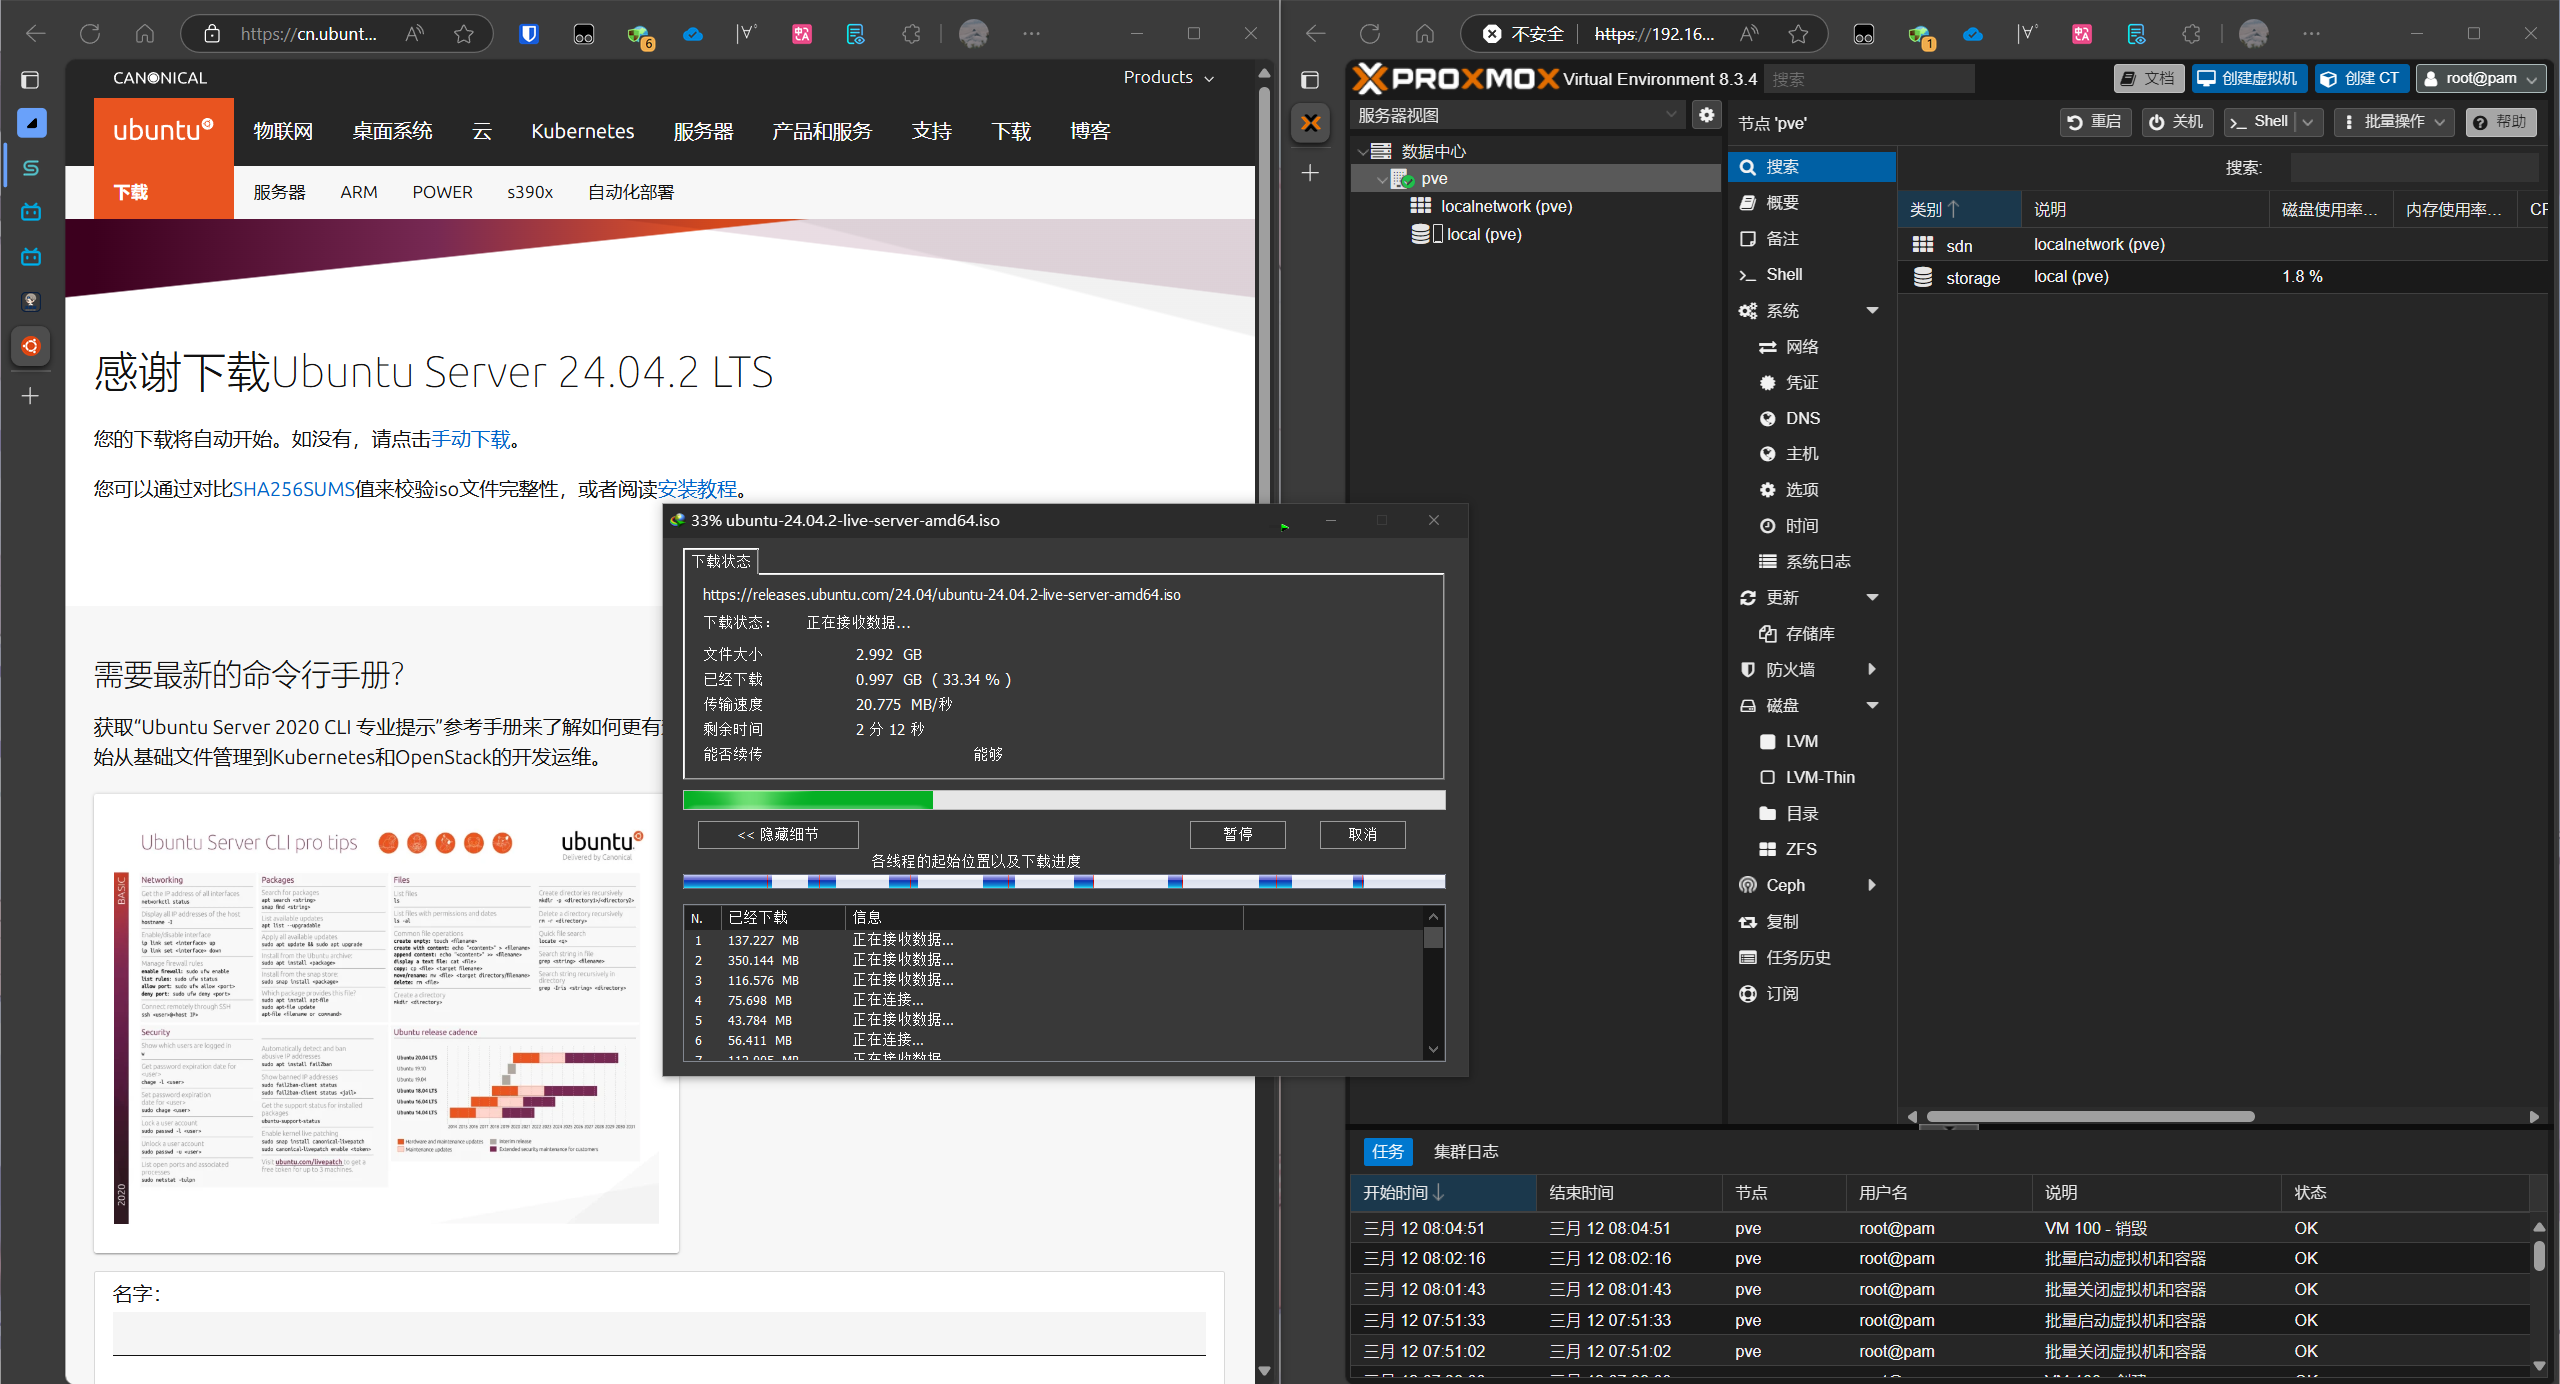2560x1384 pixels.
Task: Open 凭证 certificates settings
Action: coord(1811,383)
